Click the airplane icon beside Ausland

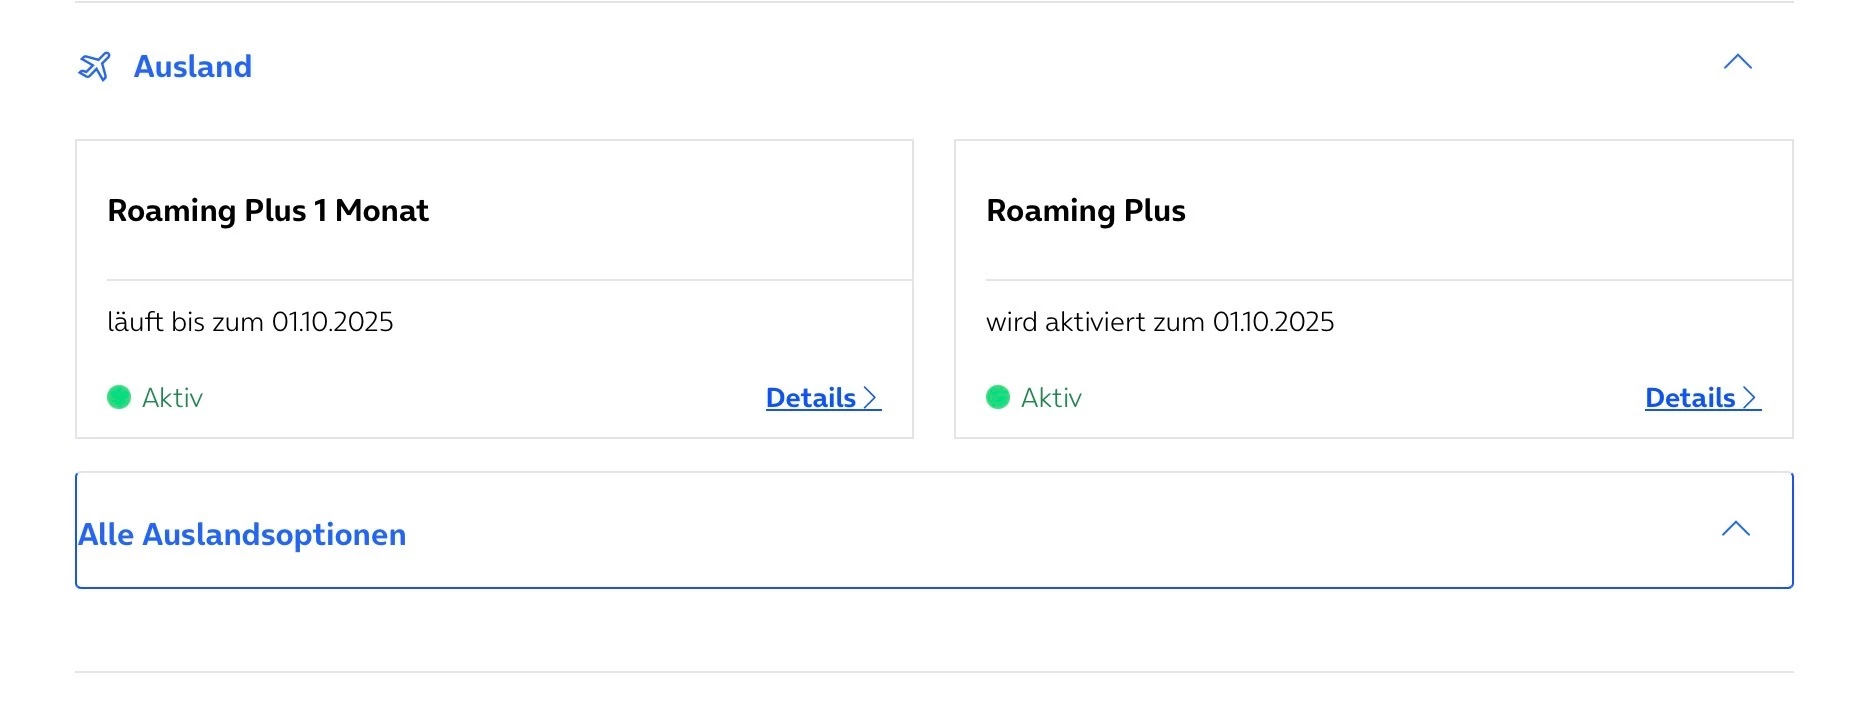click(94, 66)
